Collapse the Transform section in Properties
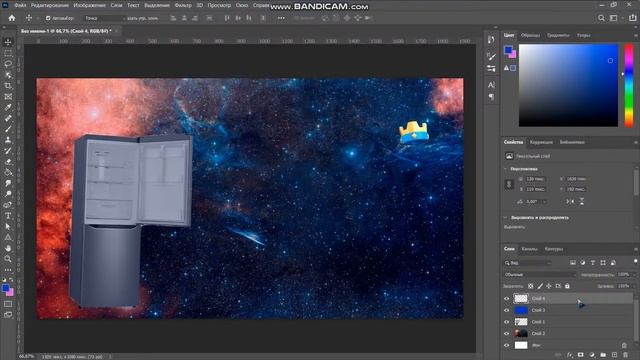 (x=506, y=169)
